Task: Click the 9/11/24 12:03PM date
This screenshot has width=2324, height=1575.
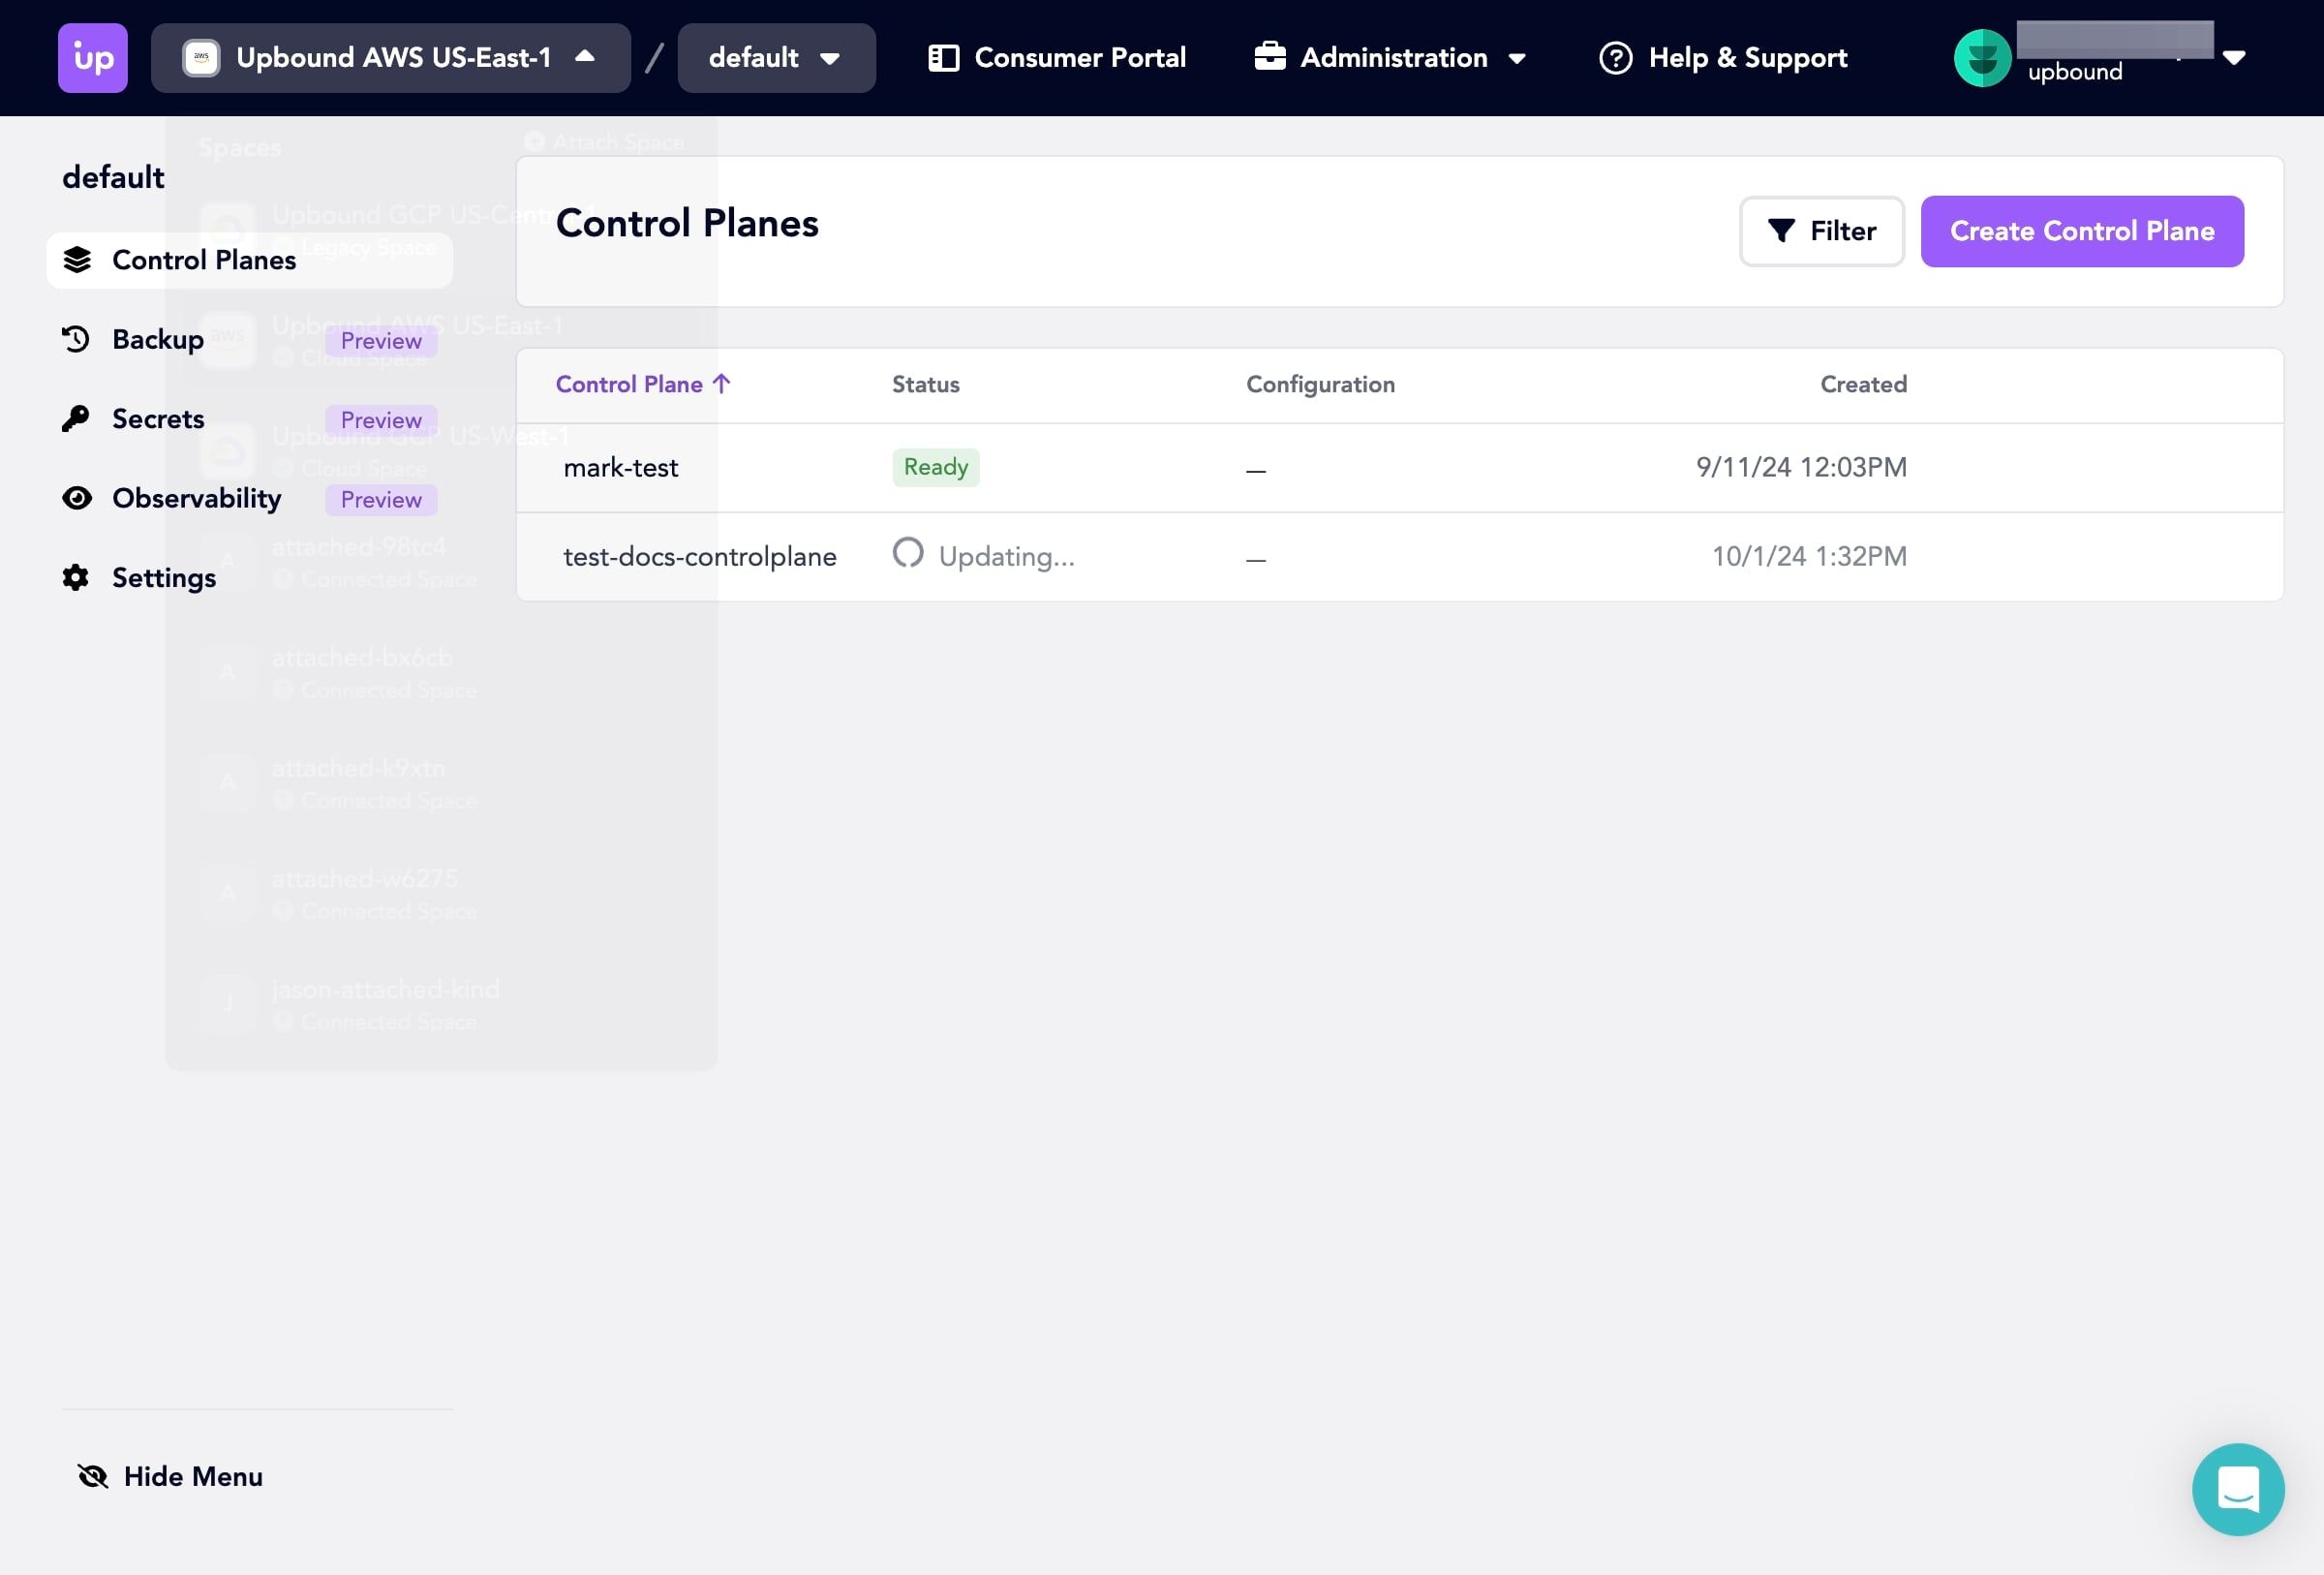Action: 1801,467
